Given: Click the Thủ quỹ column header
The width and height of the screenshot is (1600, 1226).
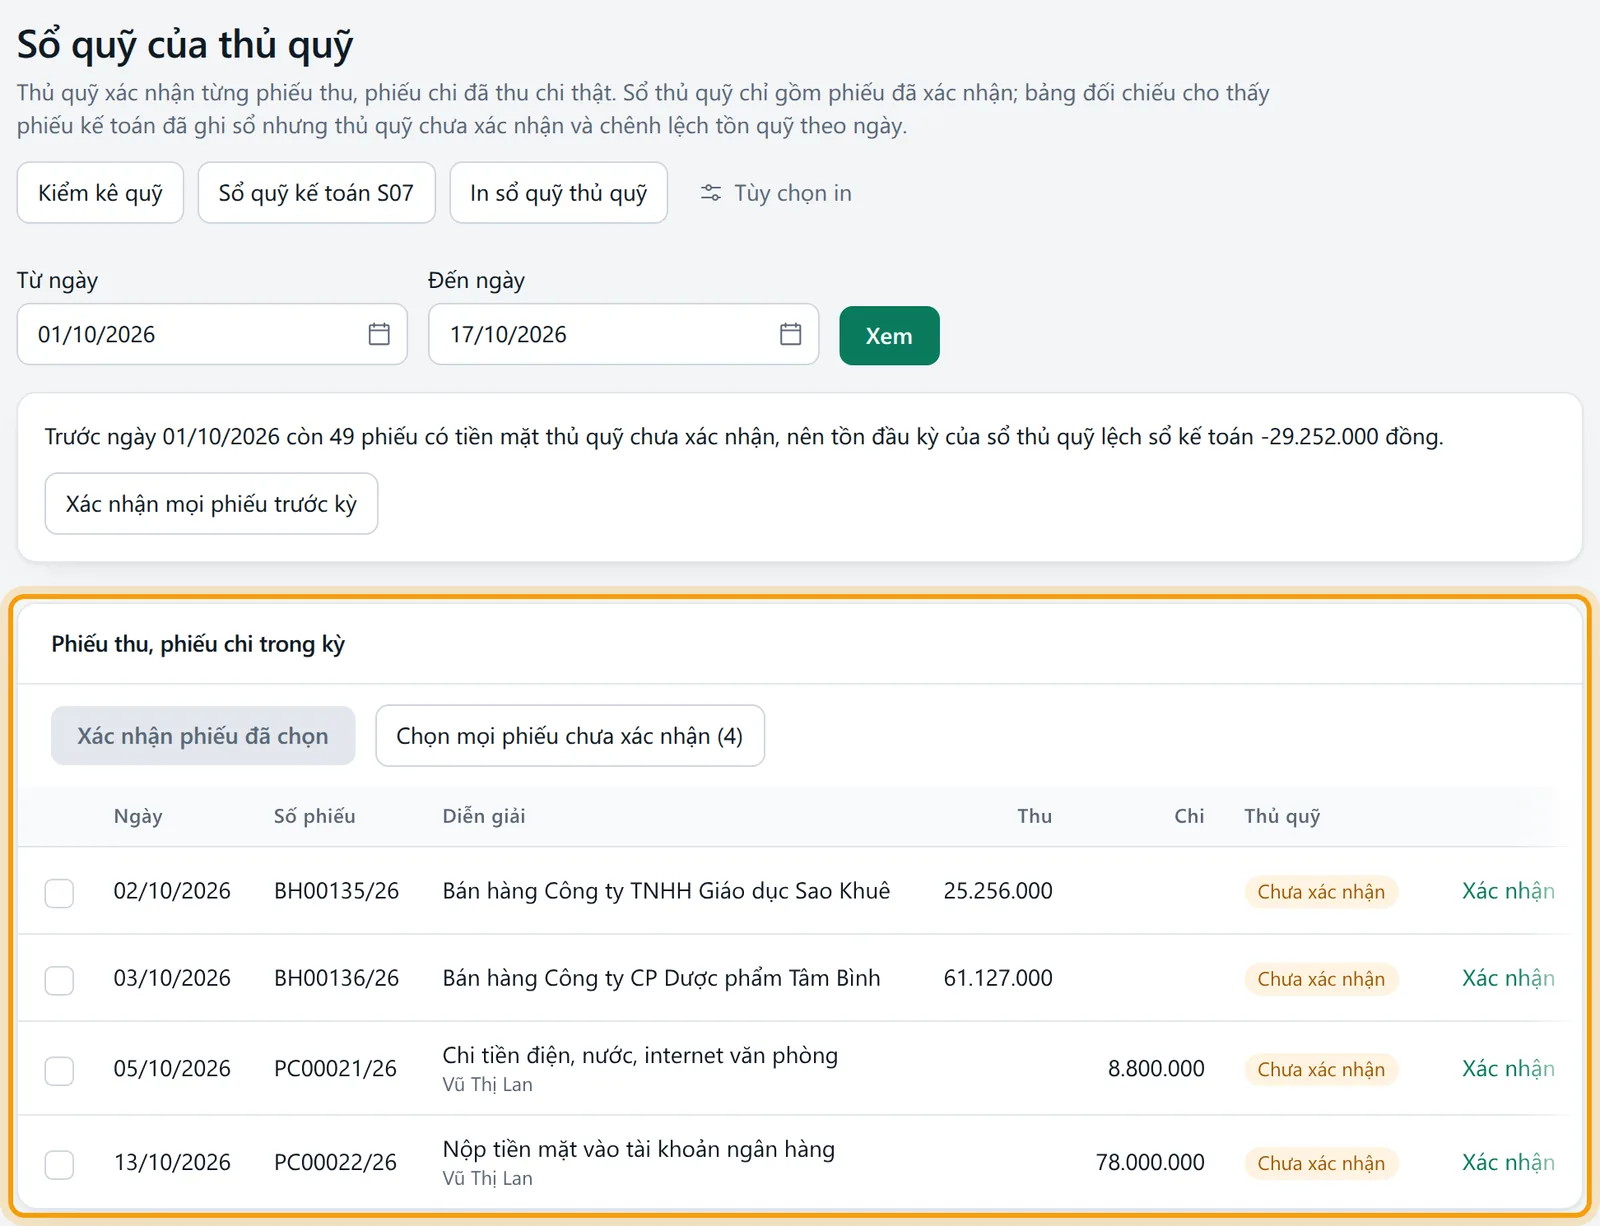Looking at the screenshot, I should coord(1282,816).
